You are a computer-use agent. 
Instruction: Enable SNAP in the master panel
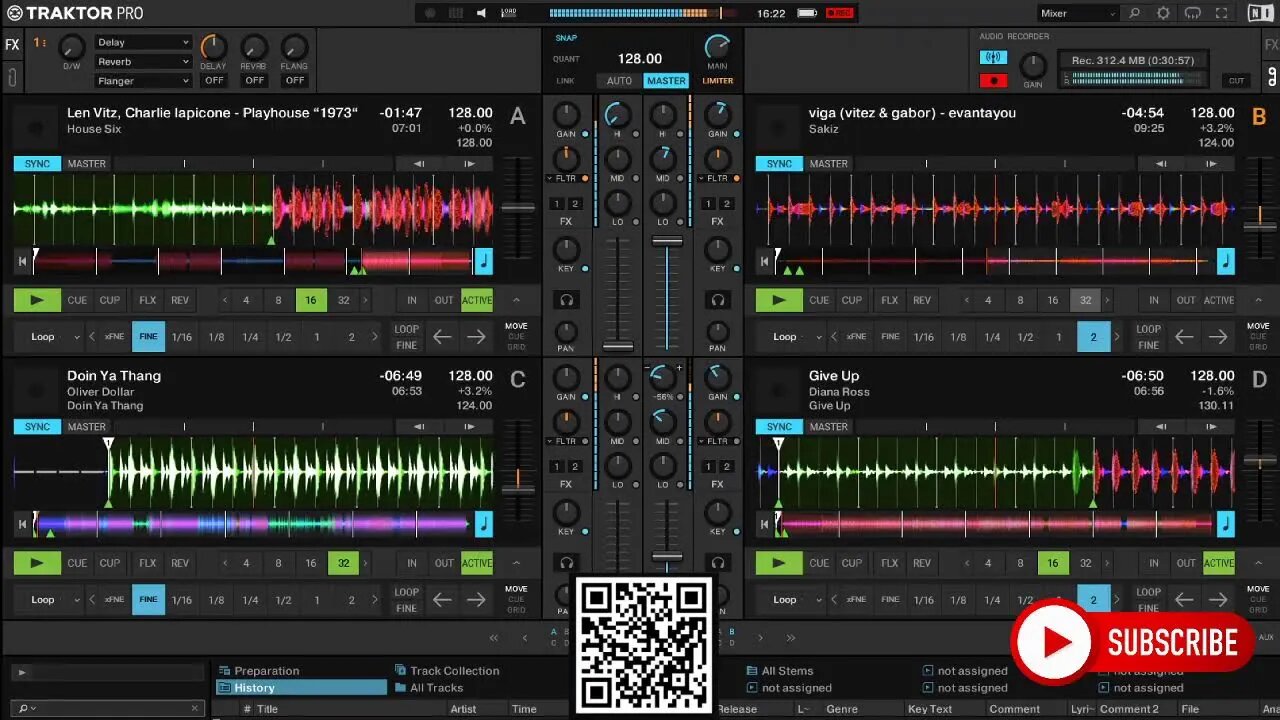[x=566, y=38]
